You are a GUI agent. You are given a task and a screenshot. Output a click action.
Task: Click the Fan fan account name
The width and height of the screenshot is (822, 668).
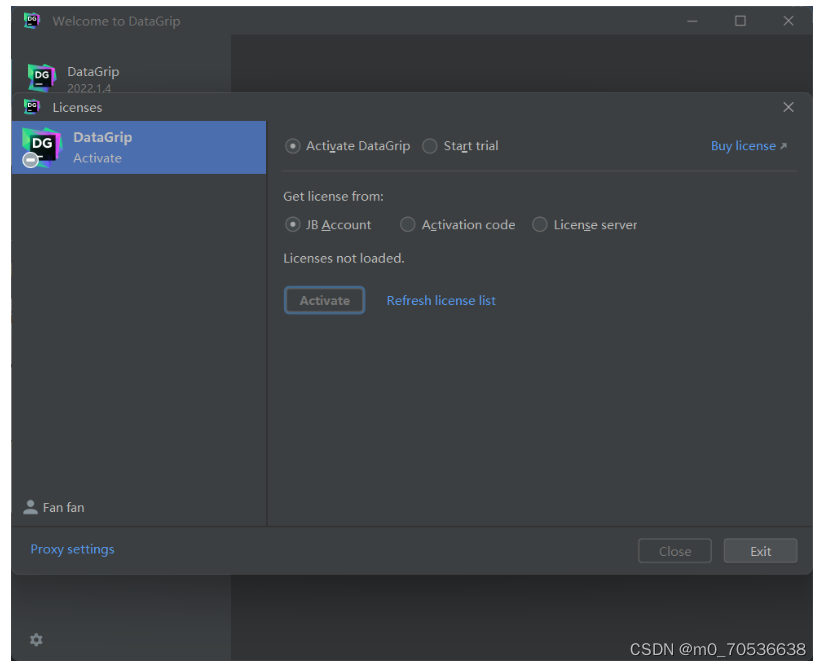[x=63, y=508]
